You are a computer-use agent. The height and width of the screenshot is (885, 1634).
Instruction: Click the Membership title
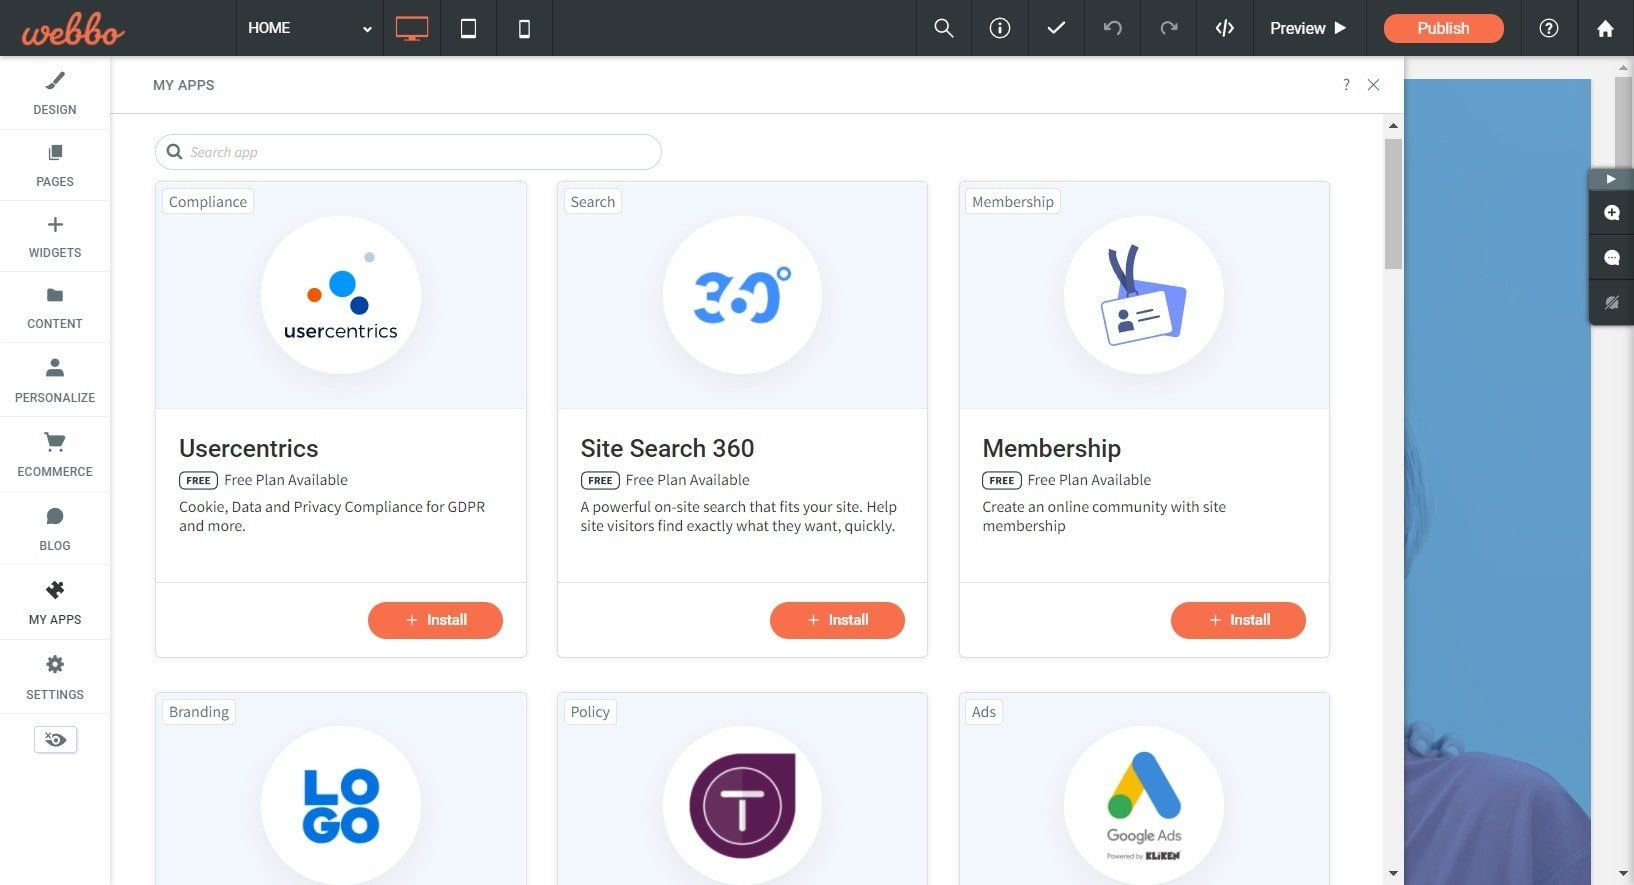(1051, 448)
